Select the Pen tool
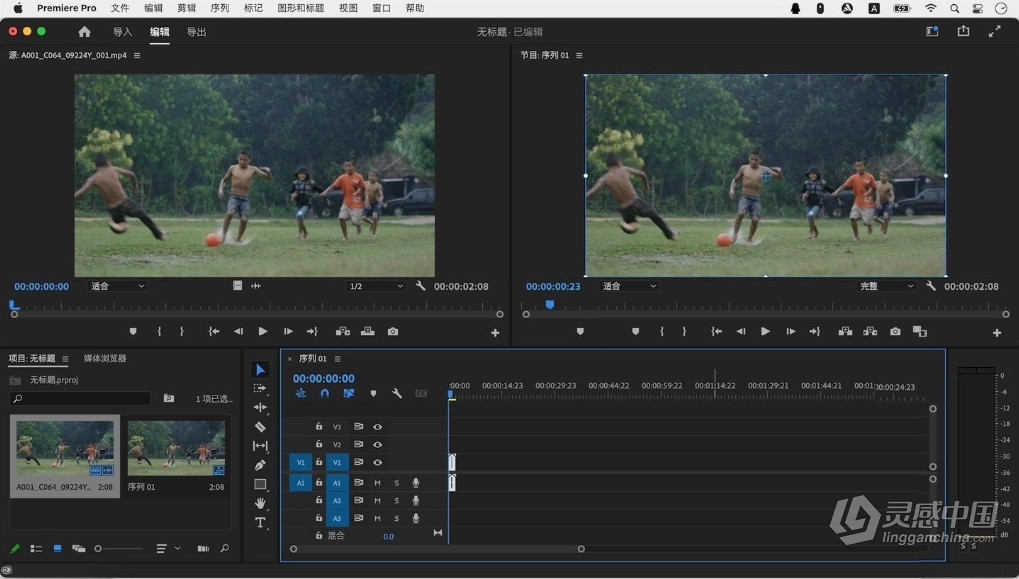 tap(260, 465)
